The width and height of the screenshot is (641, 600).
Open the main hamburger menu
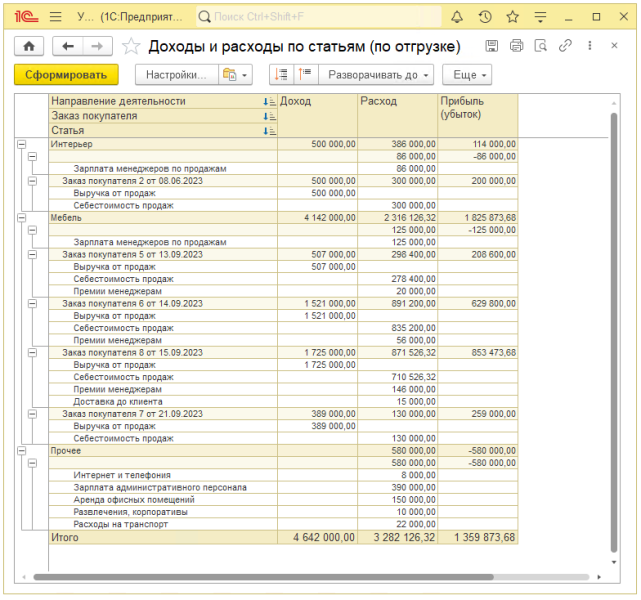[55, 17]
